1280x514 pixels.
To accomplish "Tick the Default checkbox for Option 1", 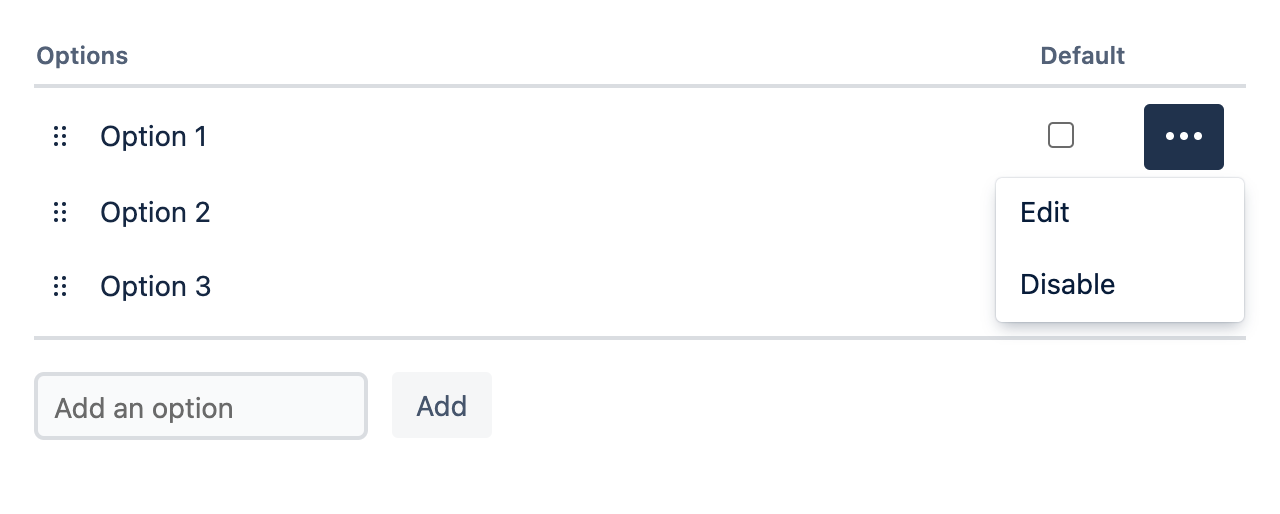I will point(1061,135).
